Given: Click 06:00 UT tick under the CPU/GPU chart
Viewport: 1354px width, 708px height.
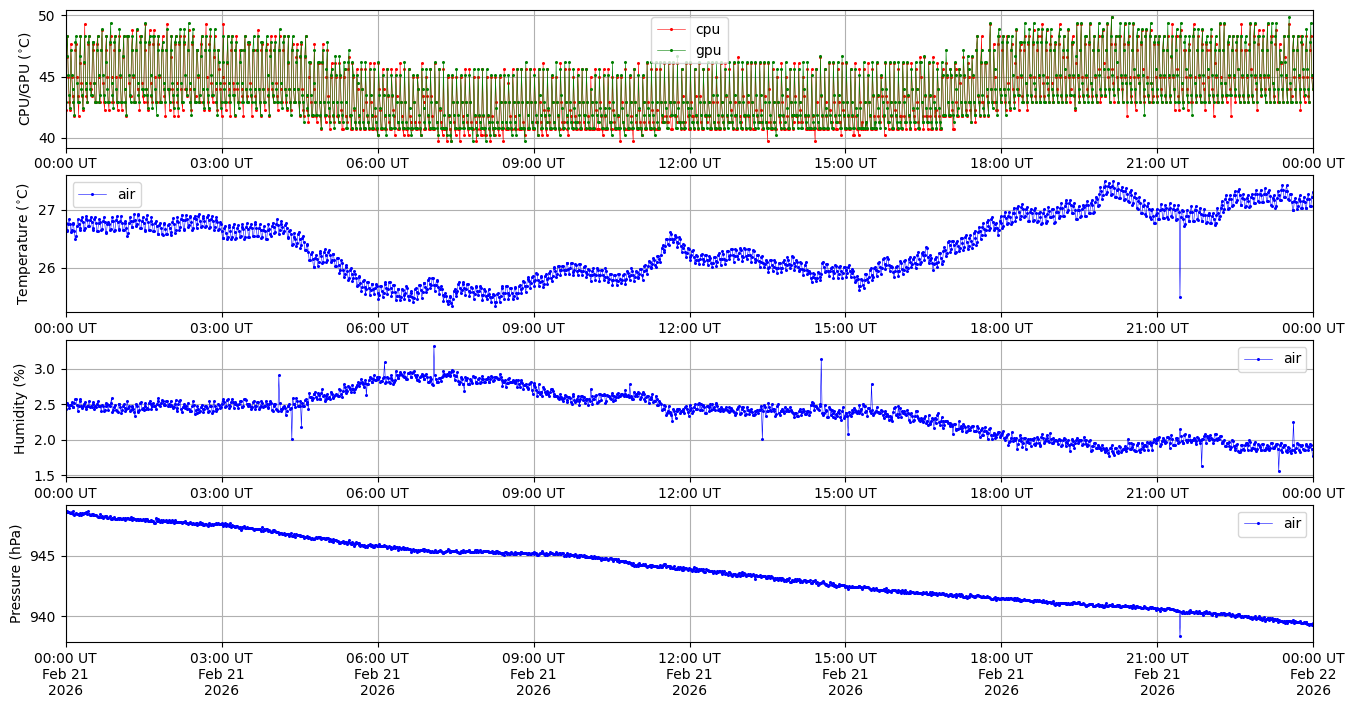Looking at the screenshot, I should click(x=377, y=163).
